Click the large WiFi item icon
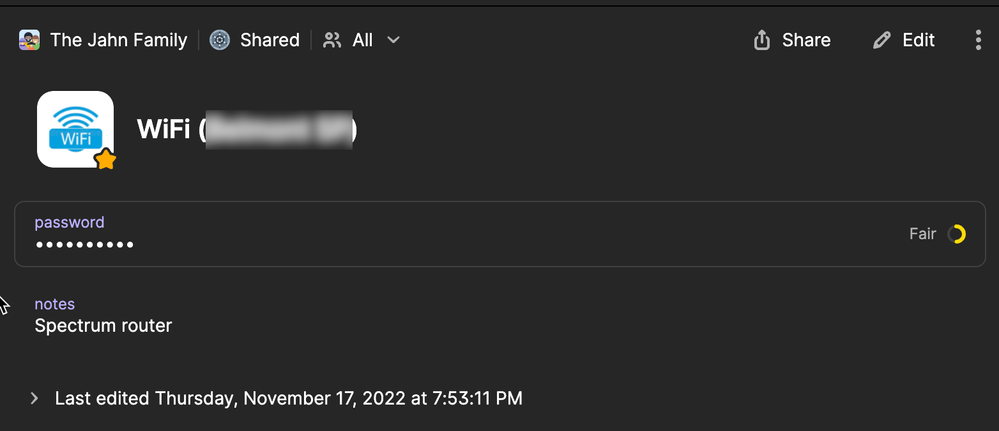This screenshot has height=431, width=999. [75, 129]
